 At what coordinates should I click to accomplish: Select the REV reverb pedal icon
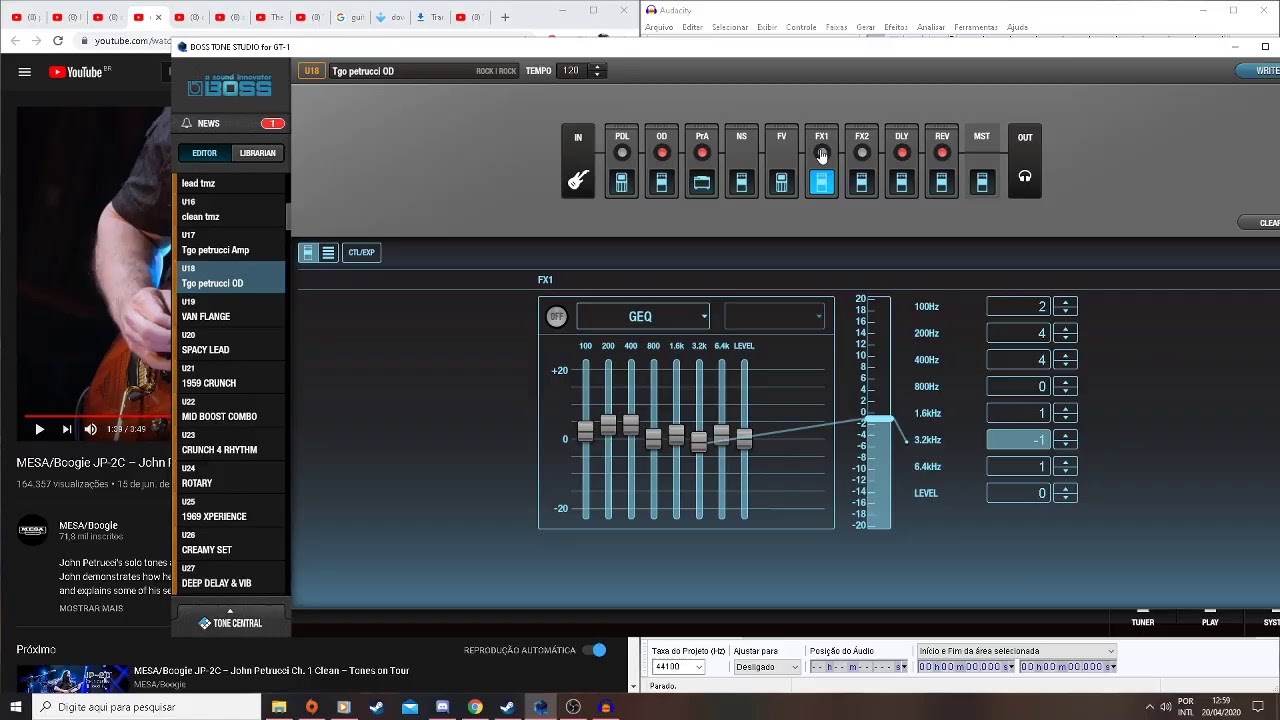(941, 182)
